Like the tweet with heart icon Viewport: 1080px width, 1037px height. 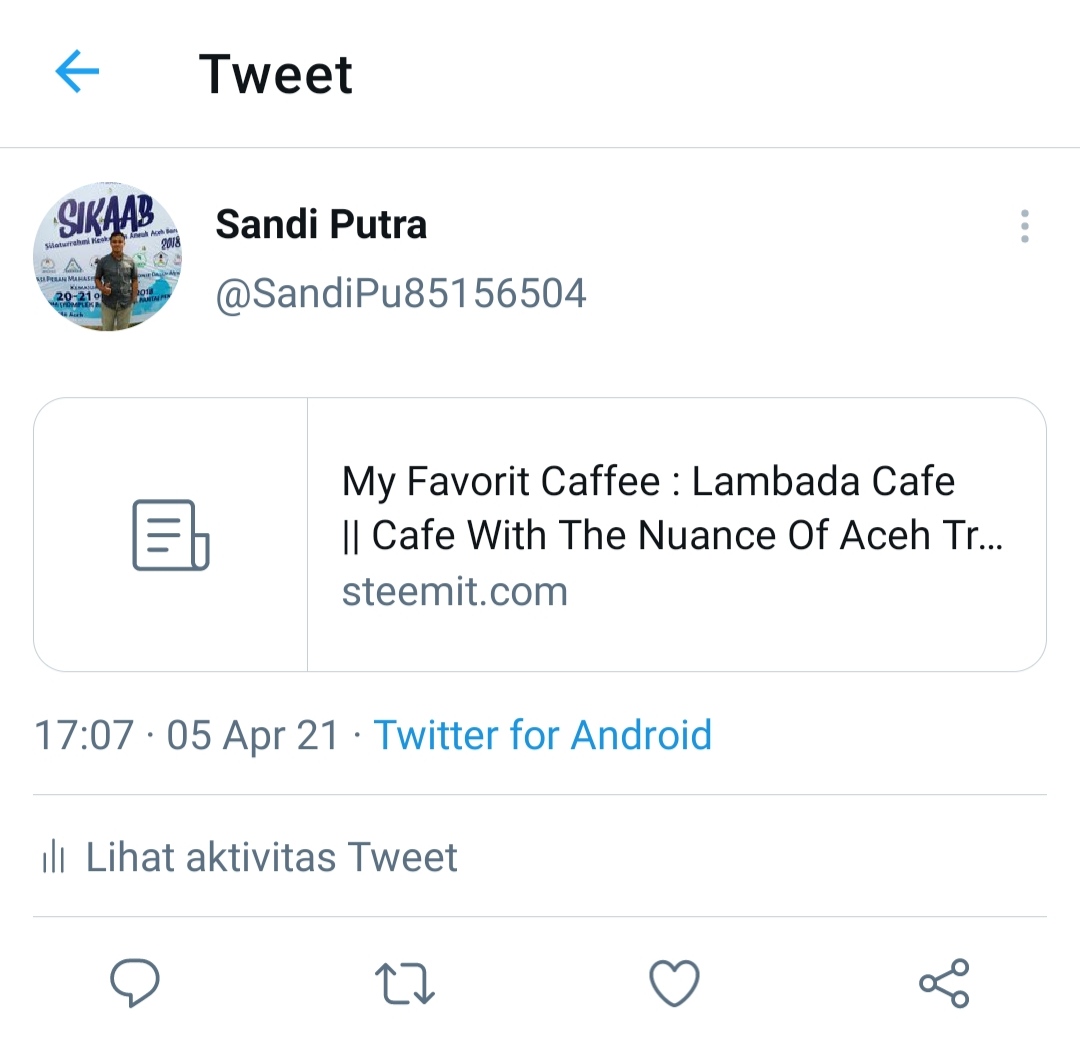pos(674,983)
